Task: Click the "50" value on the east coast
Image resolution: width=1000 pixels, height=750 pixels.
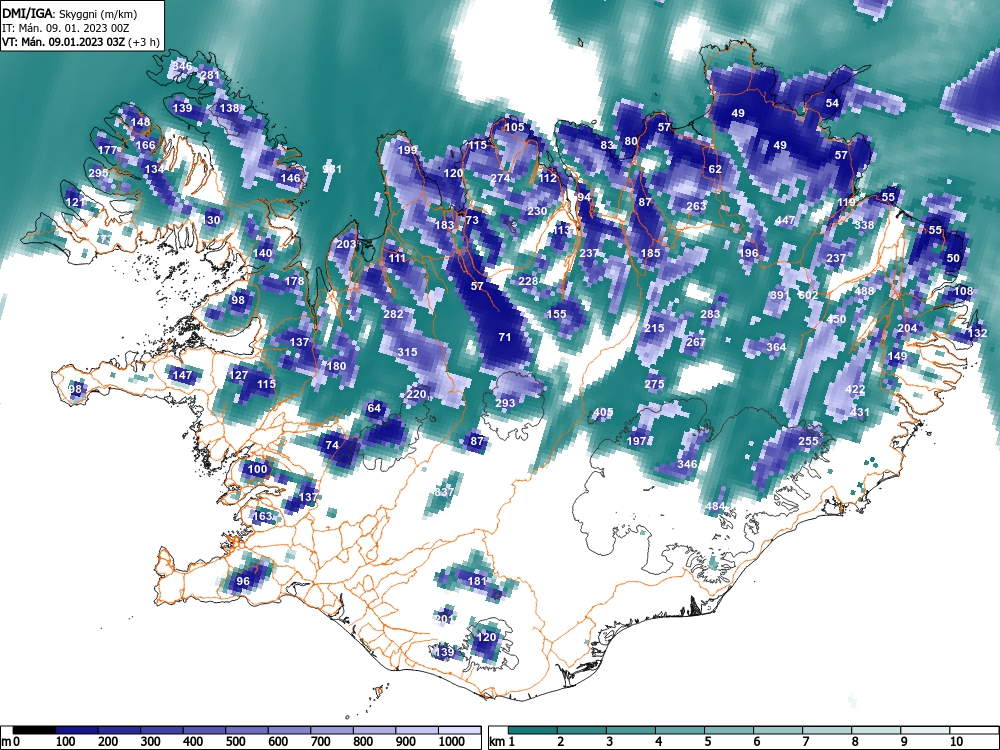Action: coord(953,258)
